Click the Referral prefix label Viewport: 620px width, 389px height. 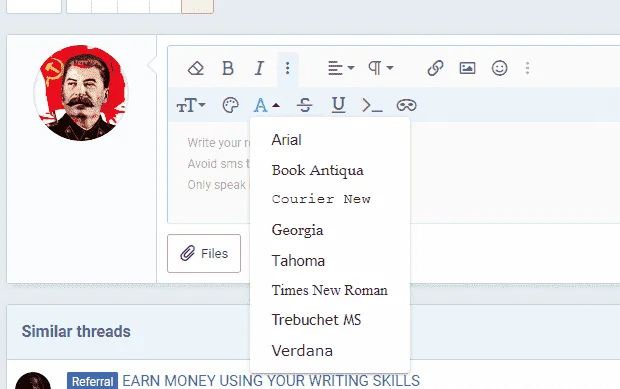(x=93, y=381)
